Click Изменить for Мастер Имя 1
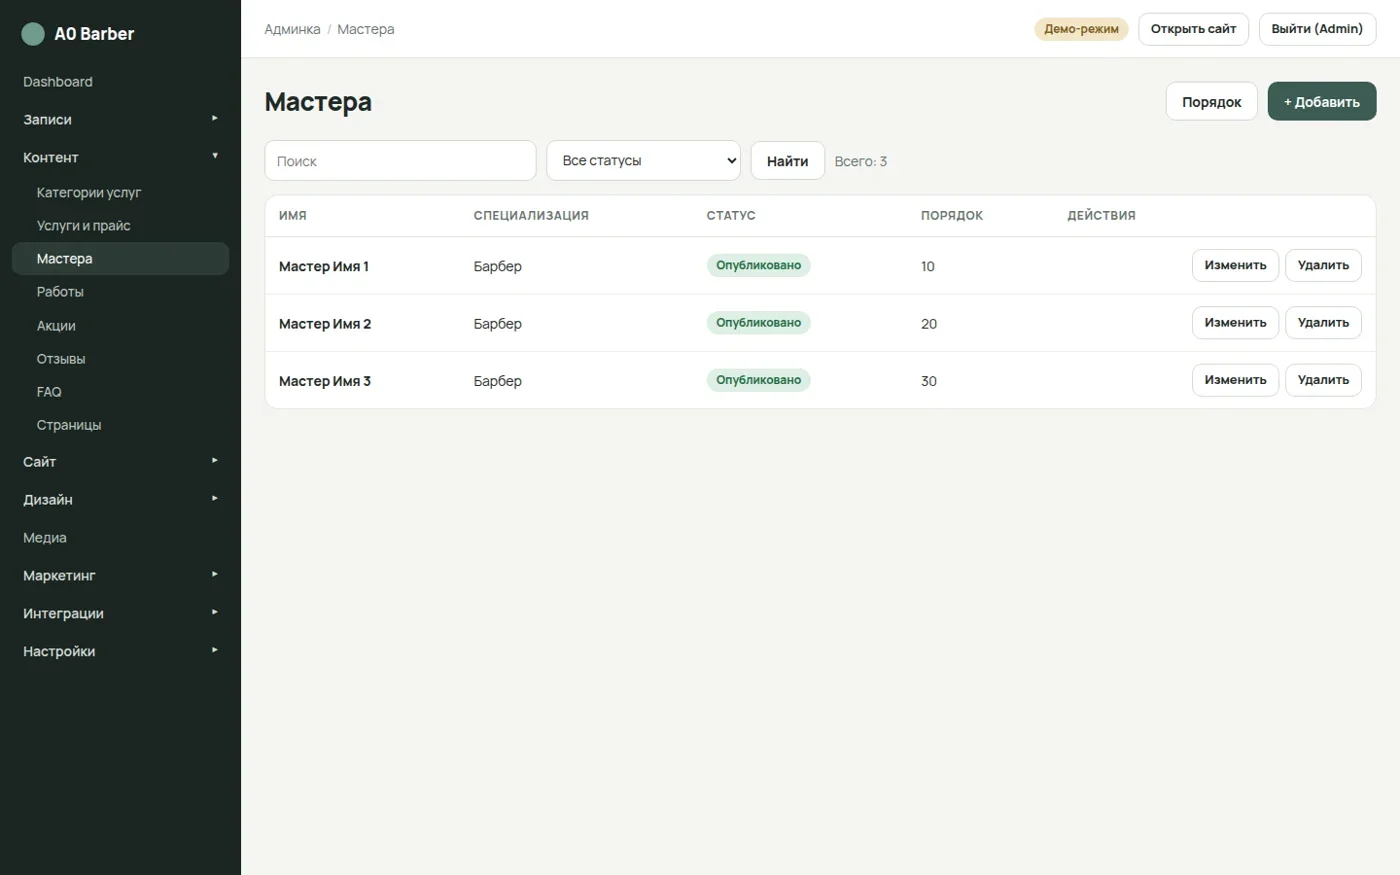Screen dimensions: 1400x875 tap(1235, 265)
